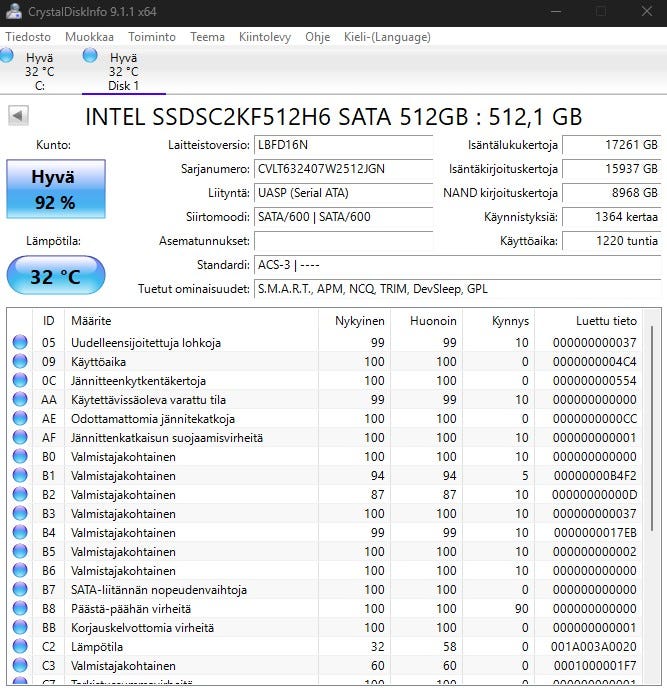Switch to the Disk 1 drive tab

[x=123, y=72]
